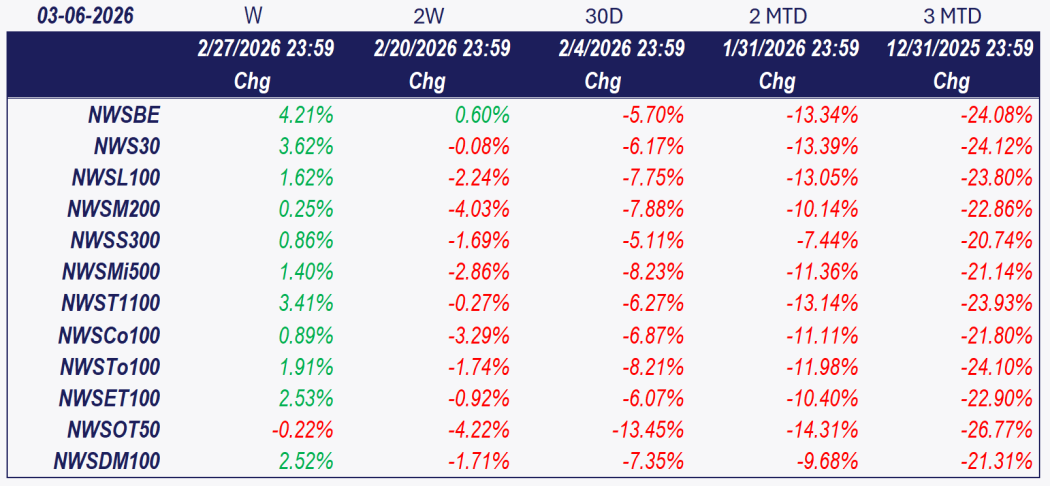Image resolution: width=1050 pixels, height=486 pixels.
Task: Click the 2/27/2026 23:59 date header
Action: (x=266, y=48)
